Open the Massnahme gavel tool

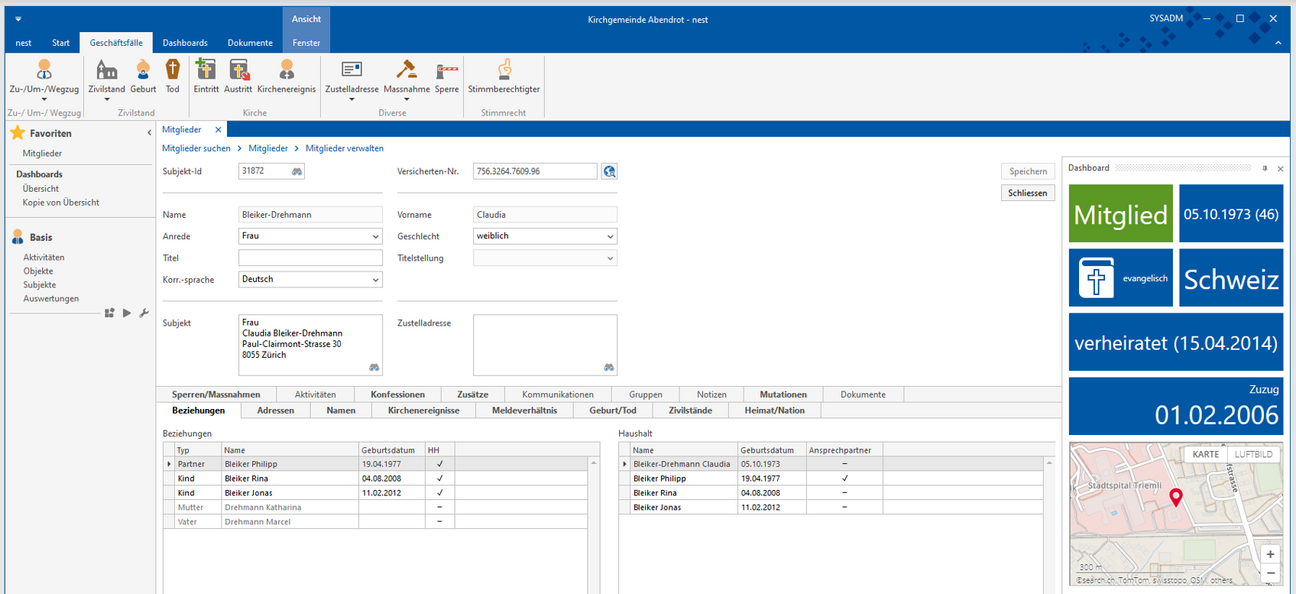point(406,70)
